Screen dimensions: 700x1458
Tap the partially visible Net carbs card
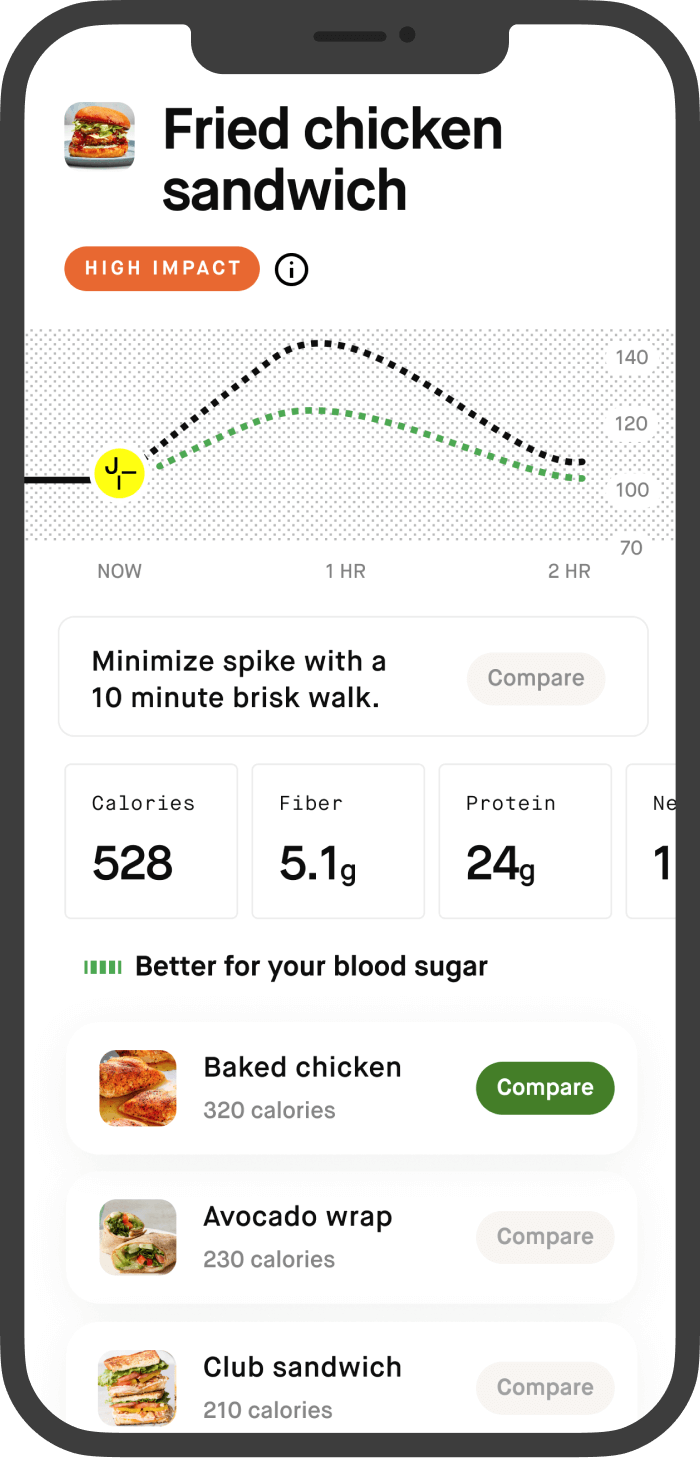[670, 840]
